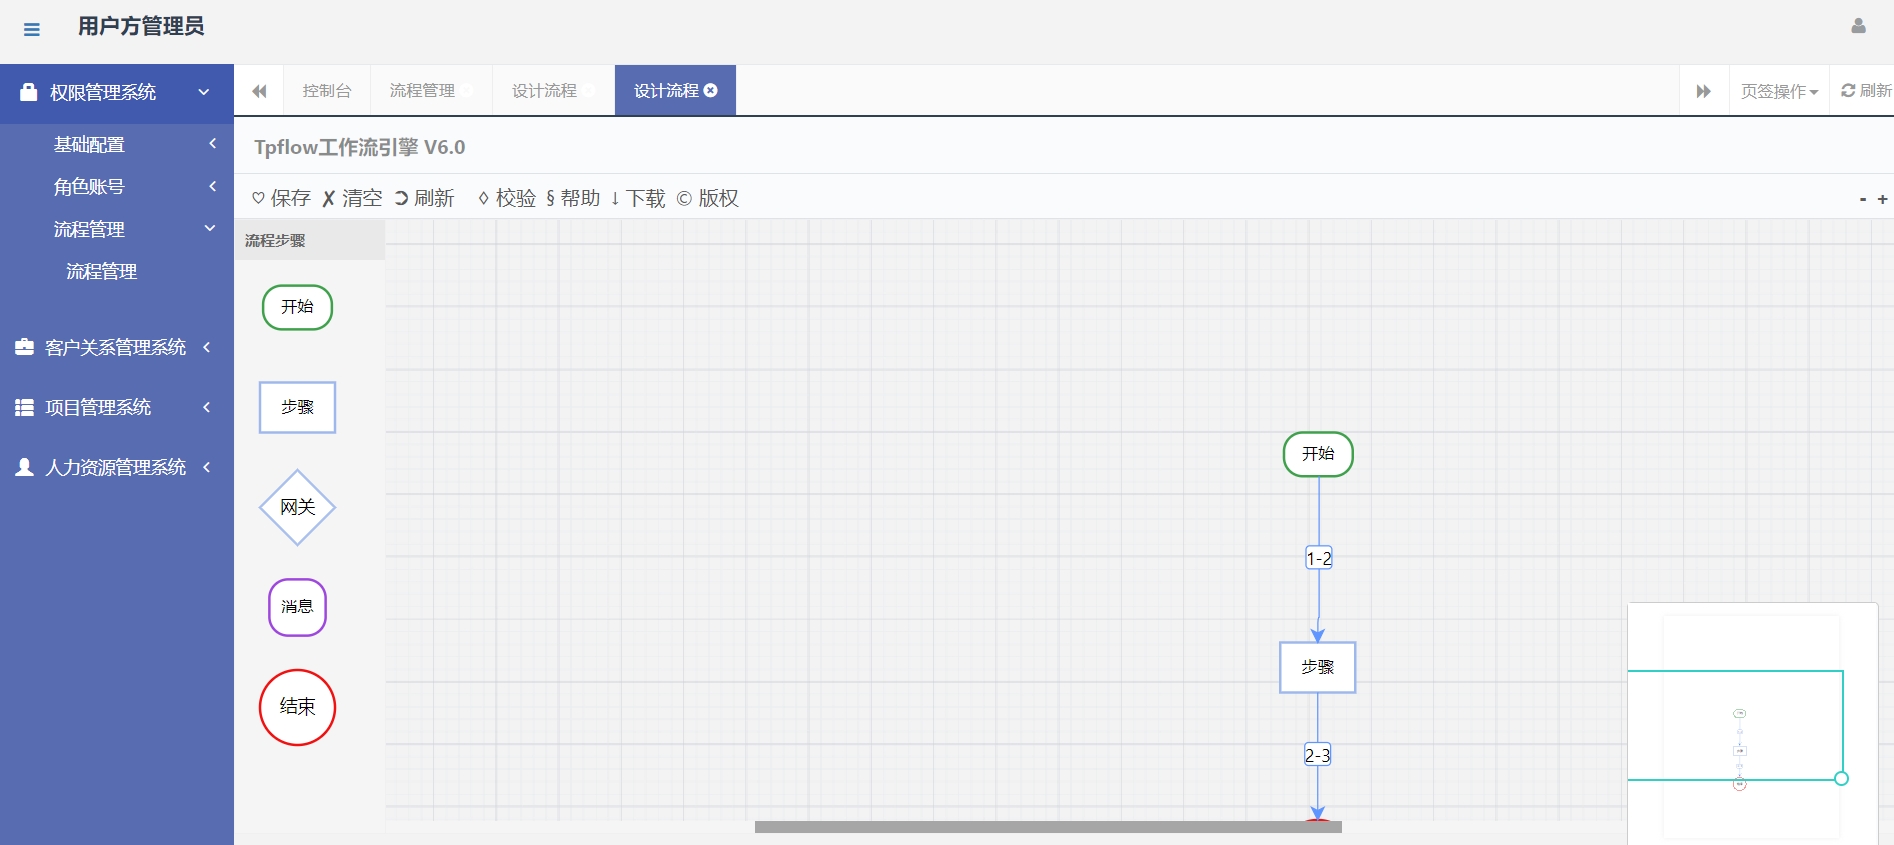
Task: Expand the 基础配置 submenu
Action: pyautogui.click(x=117, y=144)
